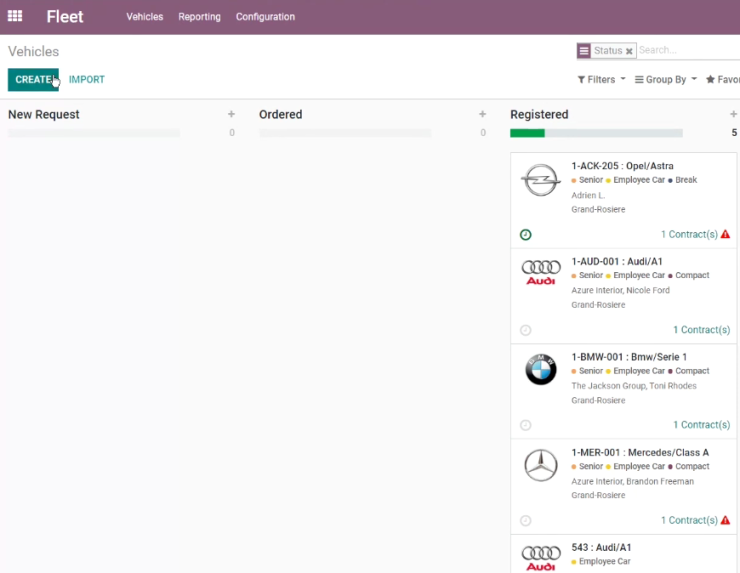Viewport: 740px width, 573px height.
Task: Open vehicle 1-ACK-205 : Opel/Astra
Action: [622, 166]
